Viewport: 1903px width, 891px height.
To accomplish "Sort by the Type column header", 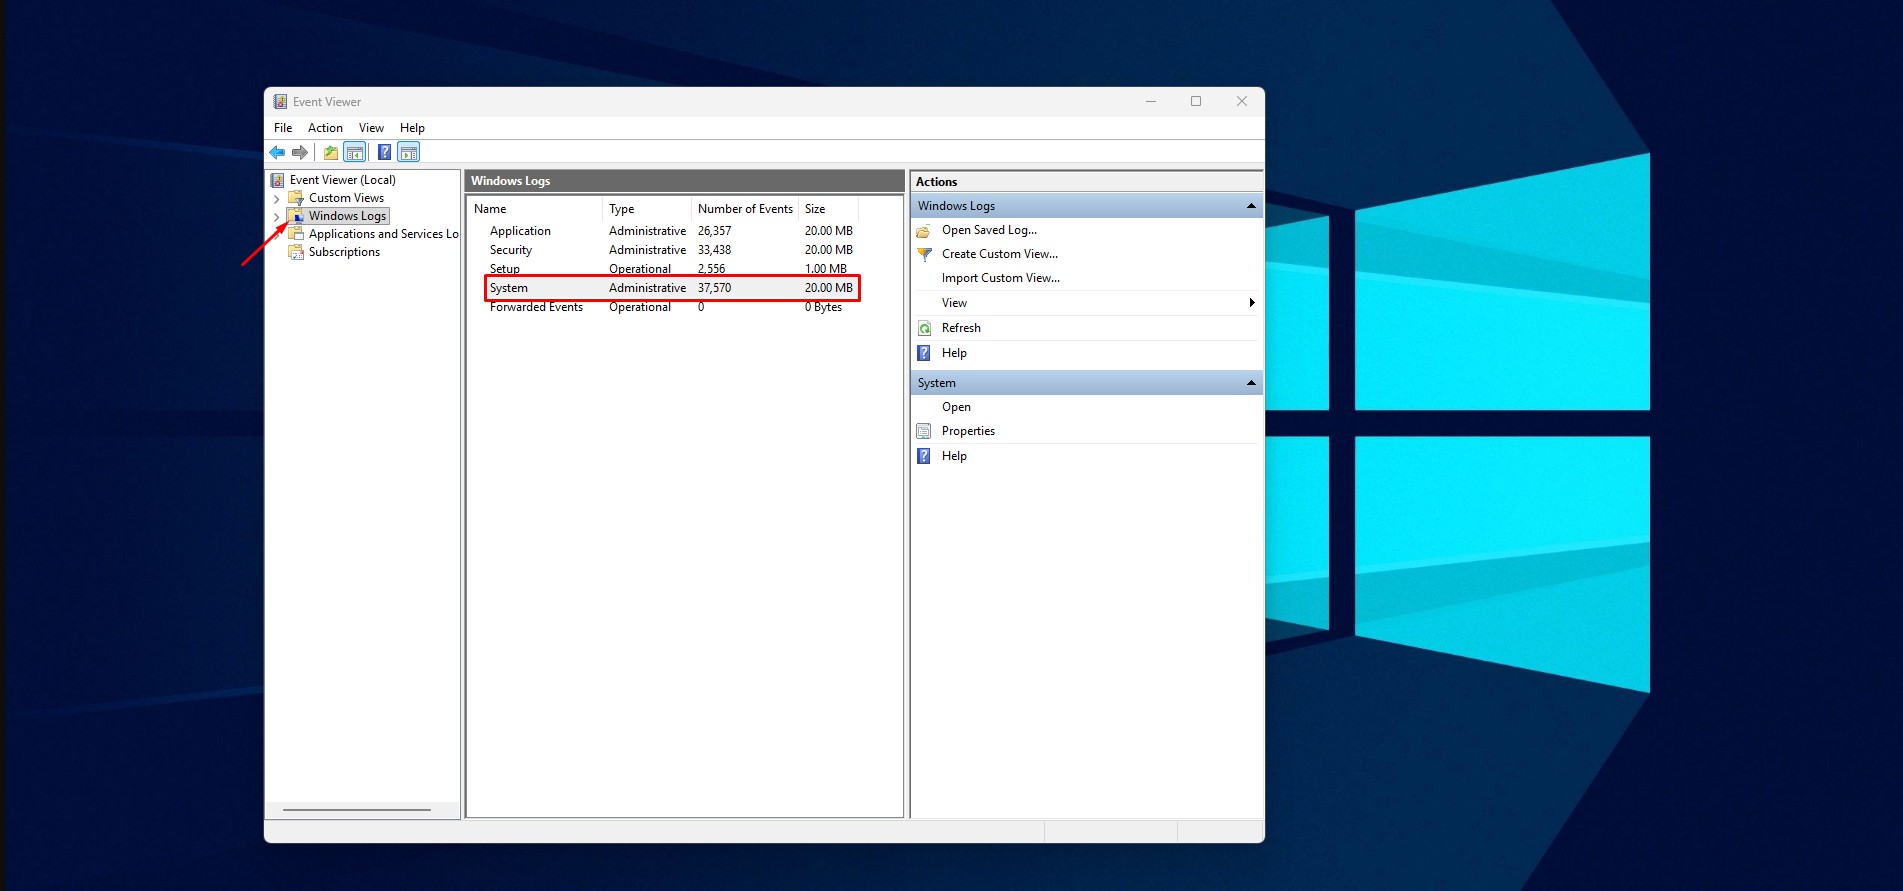I will [647, 209].
